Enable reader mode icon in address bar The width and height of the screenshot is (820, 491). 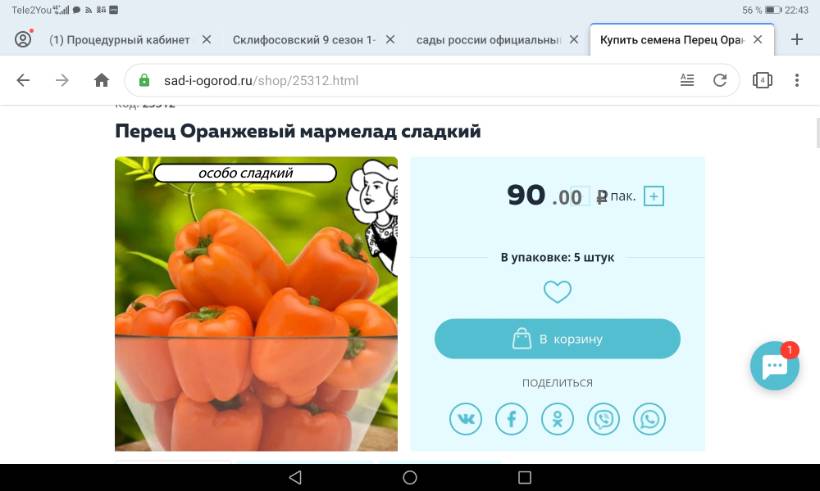click(x=687, y=80)
